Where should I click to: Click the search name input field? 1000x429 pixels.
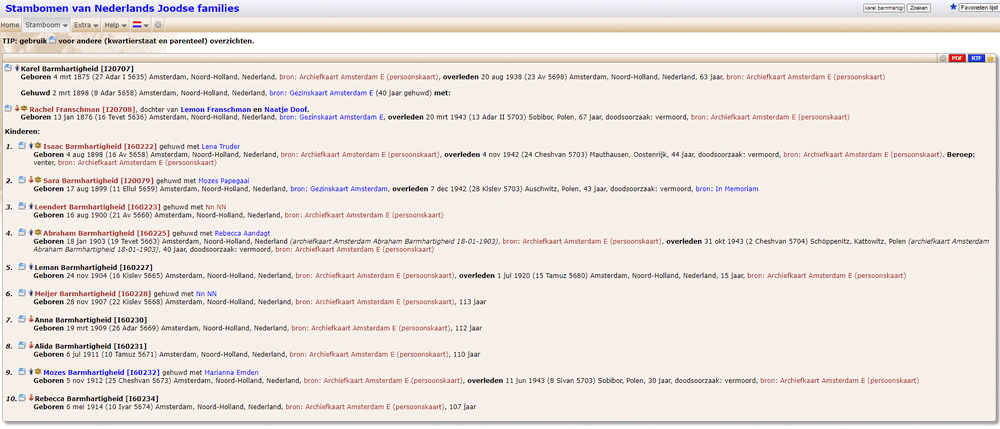(x=883, y=8)
